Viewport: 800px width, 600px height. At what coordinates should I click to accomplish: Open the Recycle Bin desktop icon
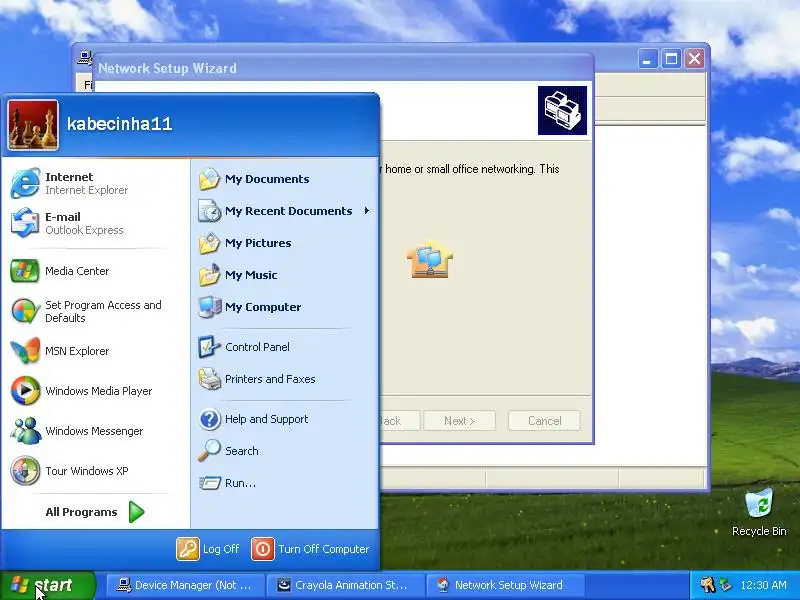(x=759, y=512)
